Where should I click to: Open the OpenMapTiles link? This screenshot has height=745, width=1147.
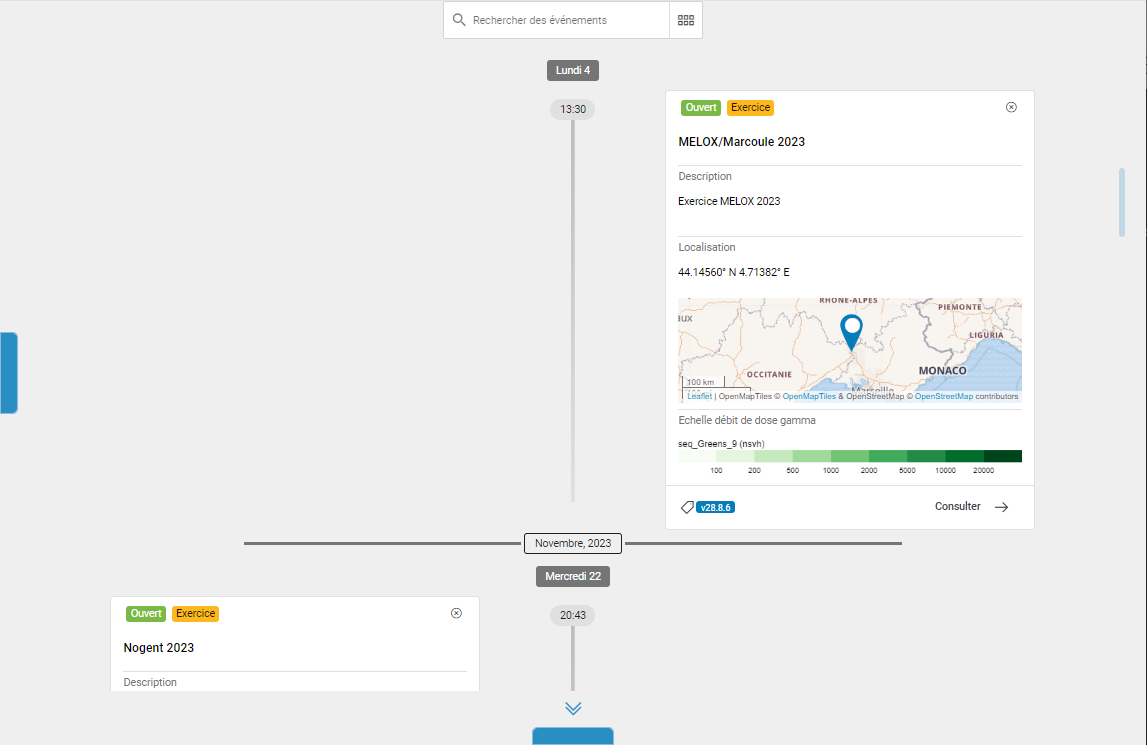(x=809, y=396)
